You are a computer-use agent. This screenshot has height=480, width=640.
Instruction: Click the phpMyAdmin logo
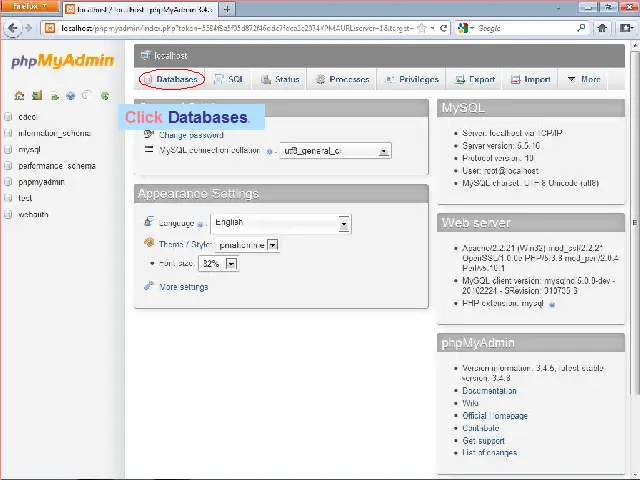62,60
